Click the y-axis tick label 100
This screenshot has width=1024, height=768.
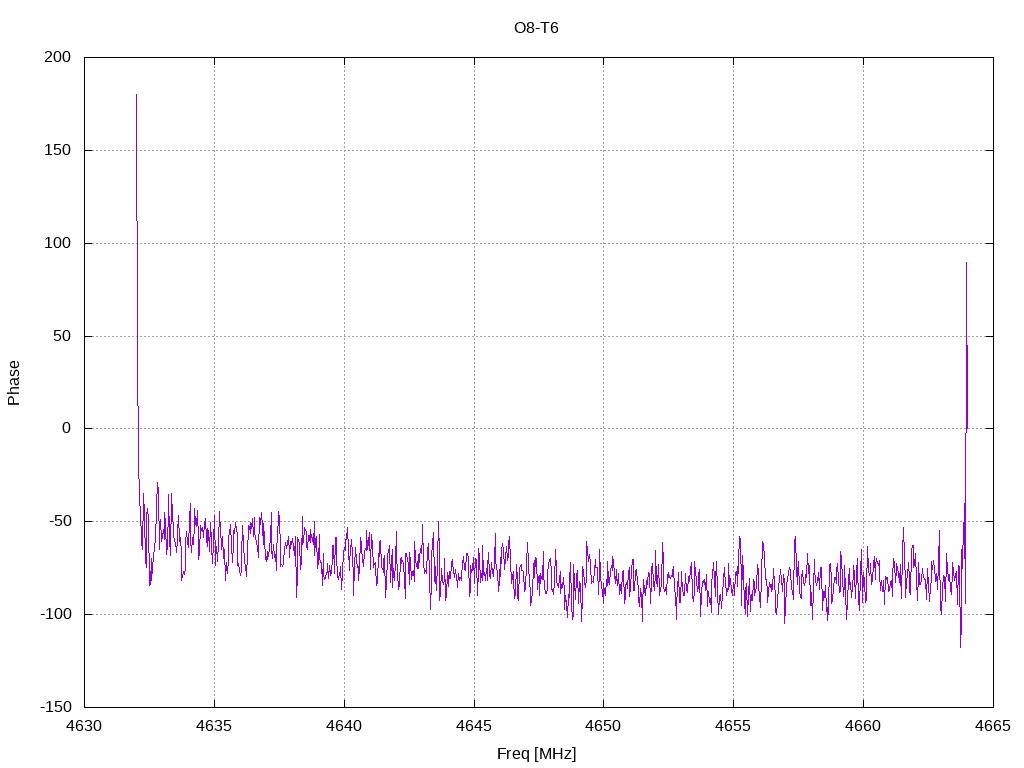tap(57, 243)
